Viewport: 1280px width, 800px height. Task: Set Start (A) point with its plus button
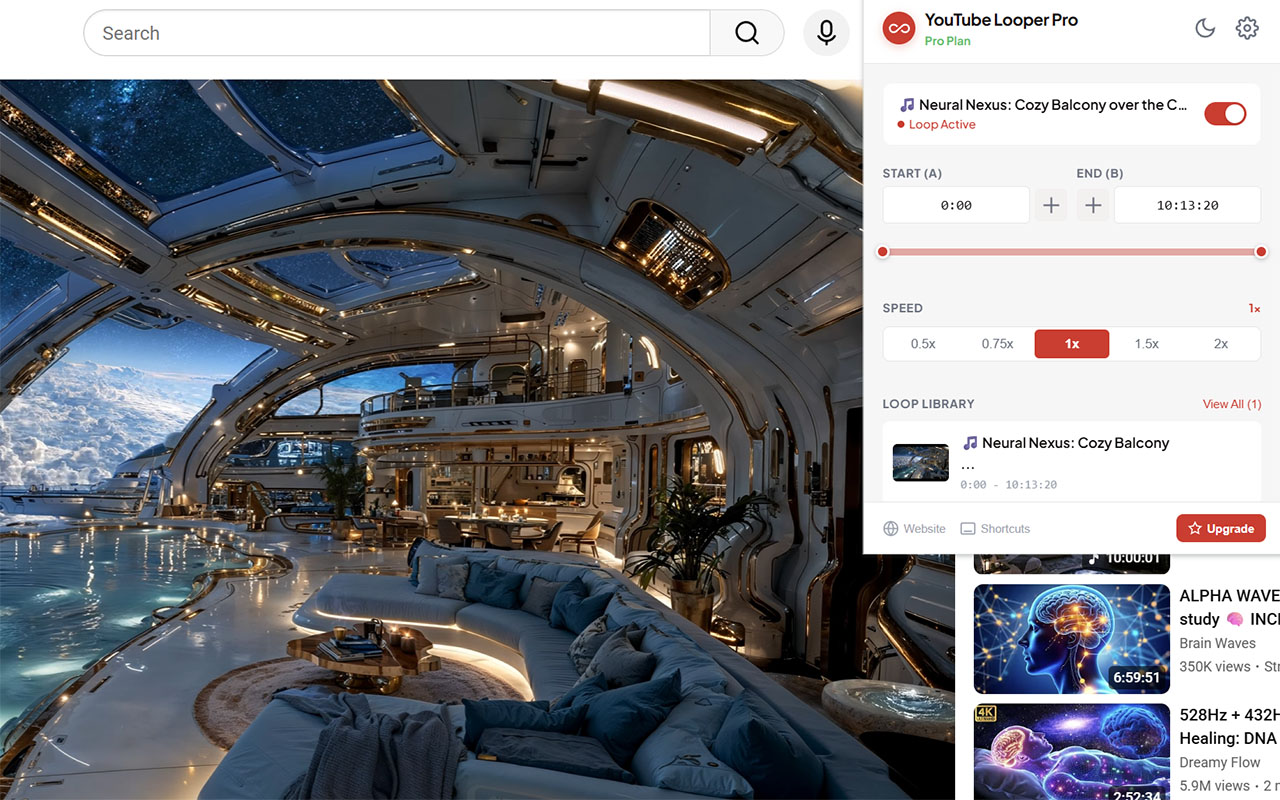[x=1051, y=205]
